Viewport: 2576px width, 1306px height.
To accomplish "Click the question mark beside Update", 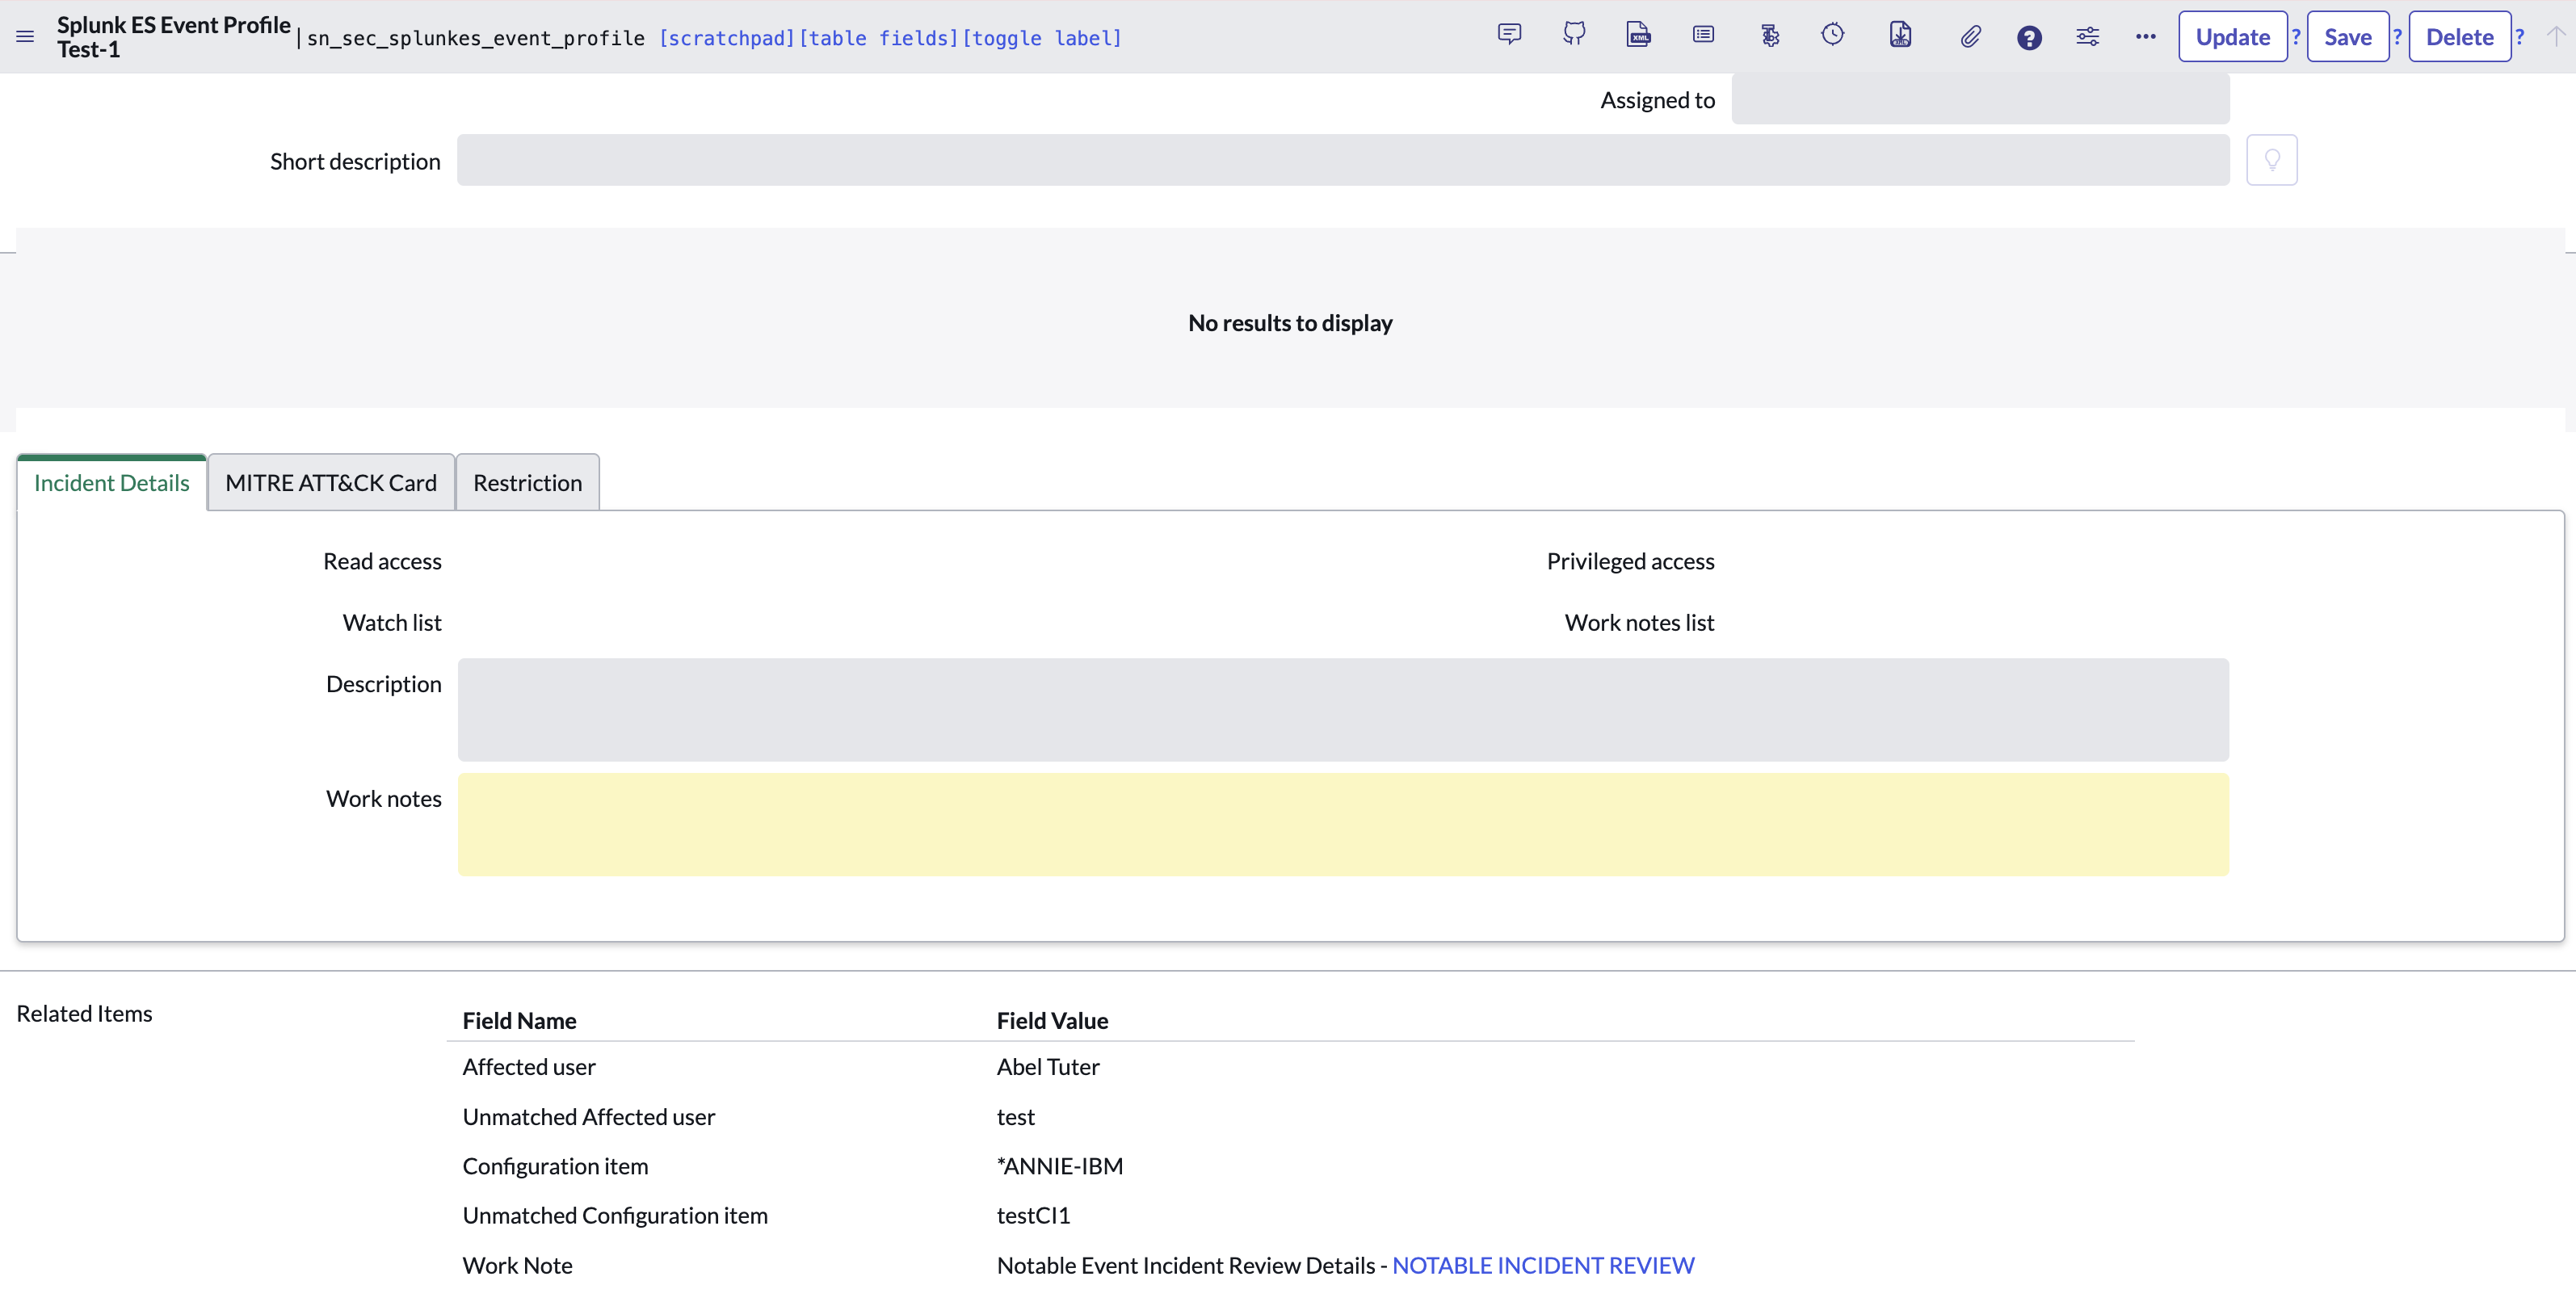I will 2296,37.
